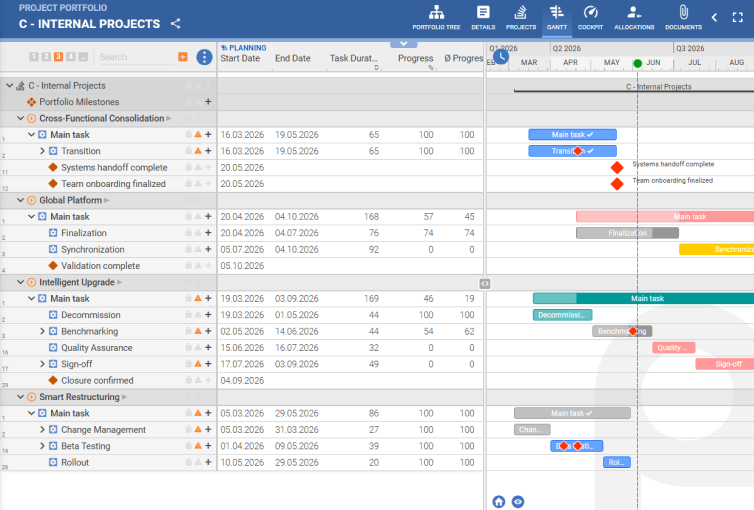Click the plus icon on Finalization row

(x=208, y=233)
